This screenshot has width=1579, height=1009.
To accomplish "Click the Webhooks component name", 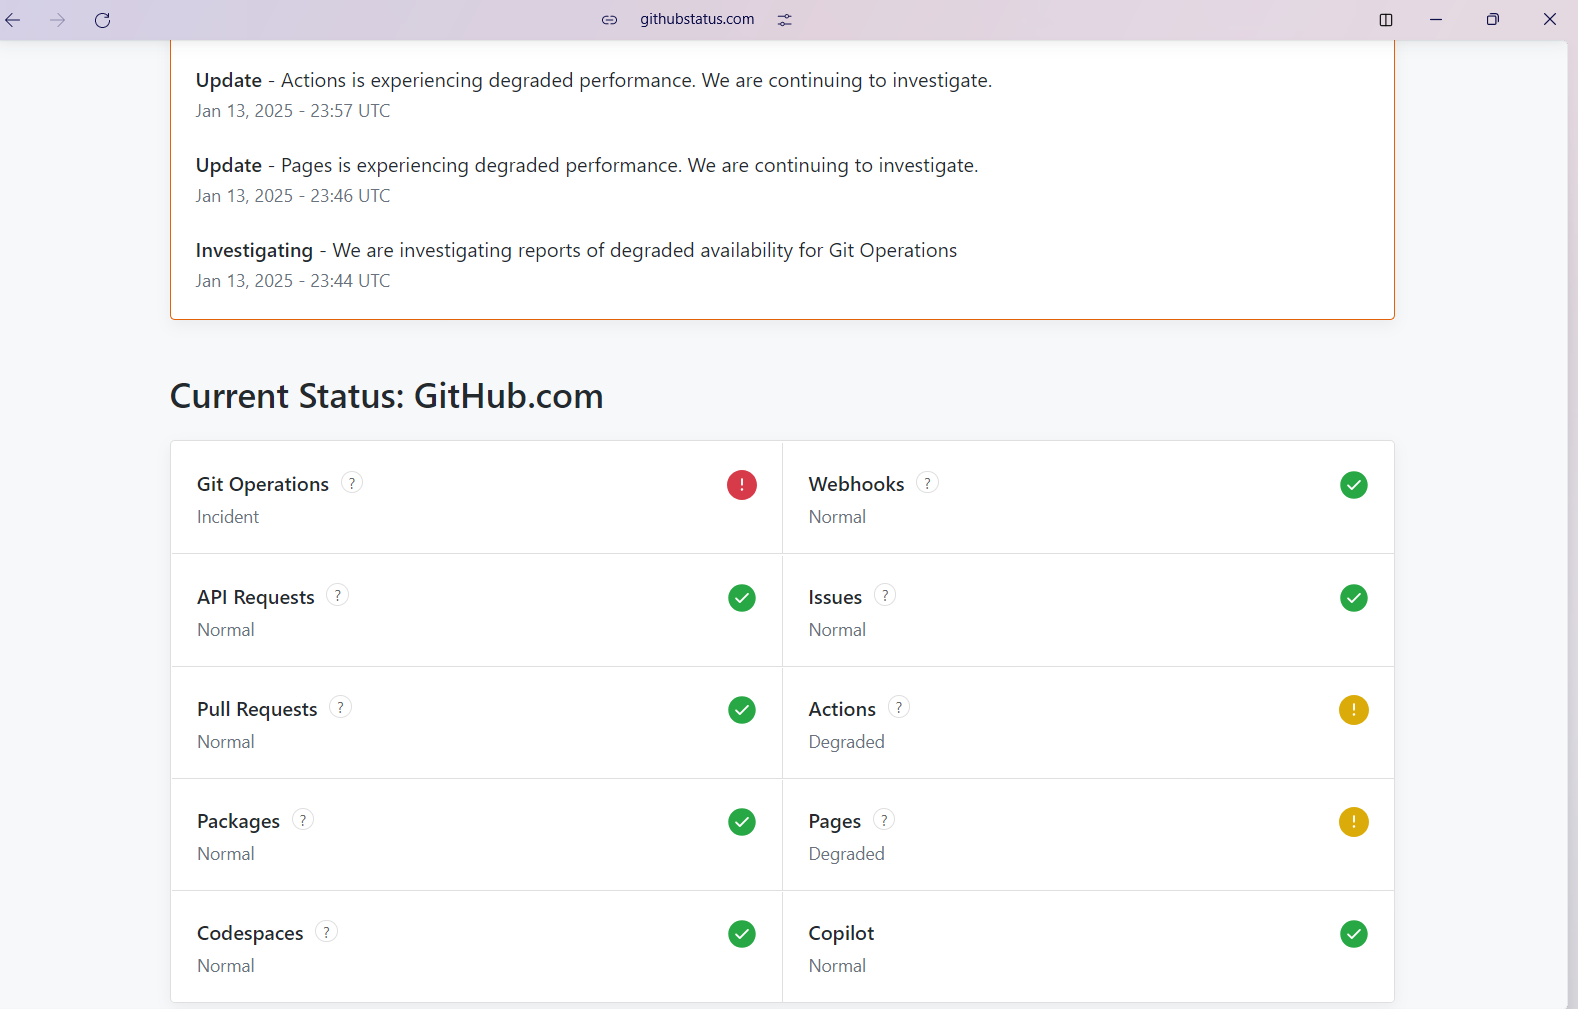I will [x=856, y=484].
